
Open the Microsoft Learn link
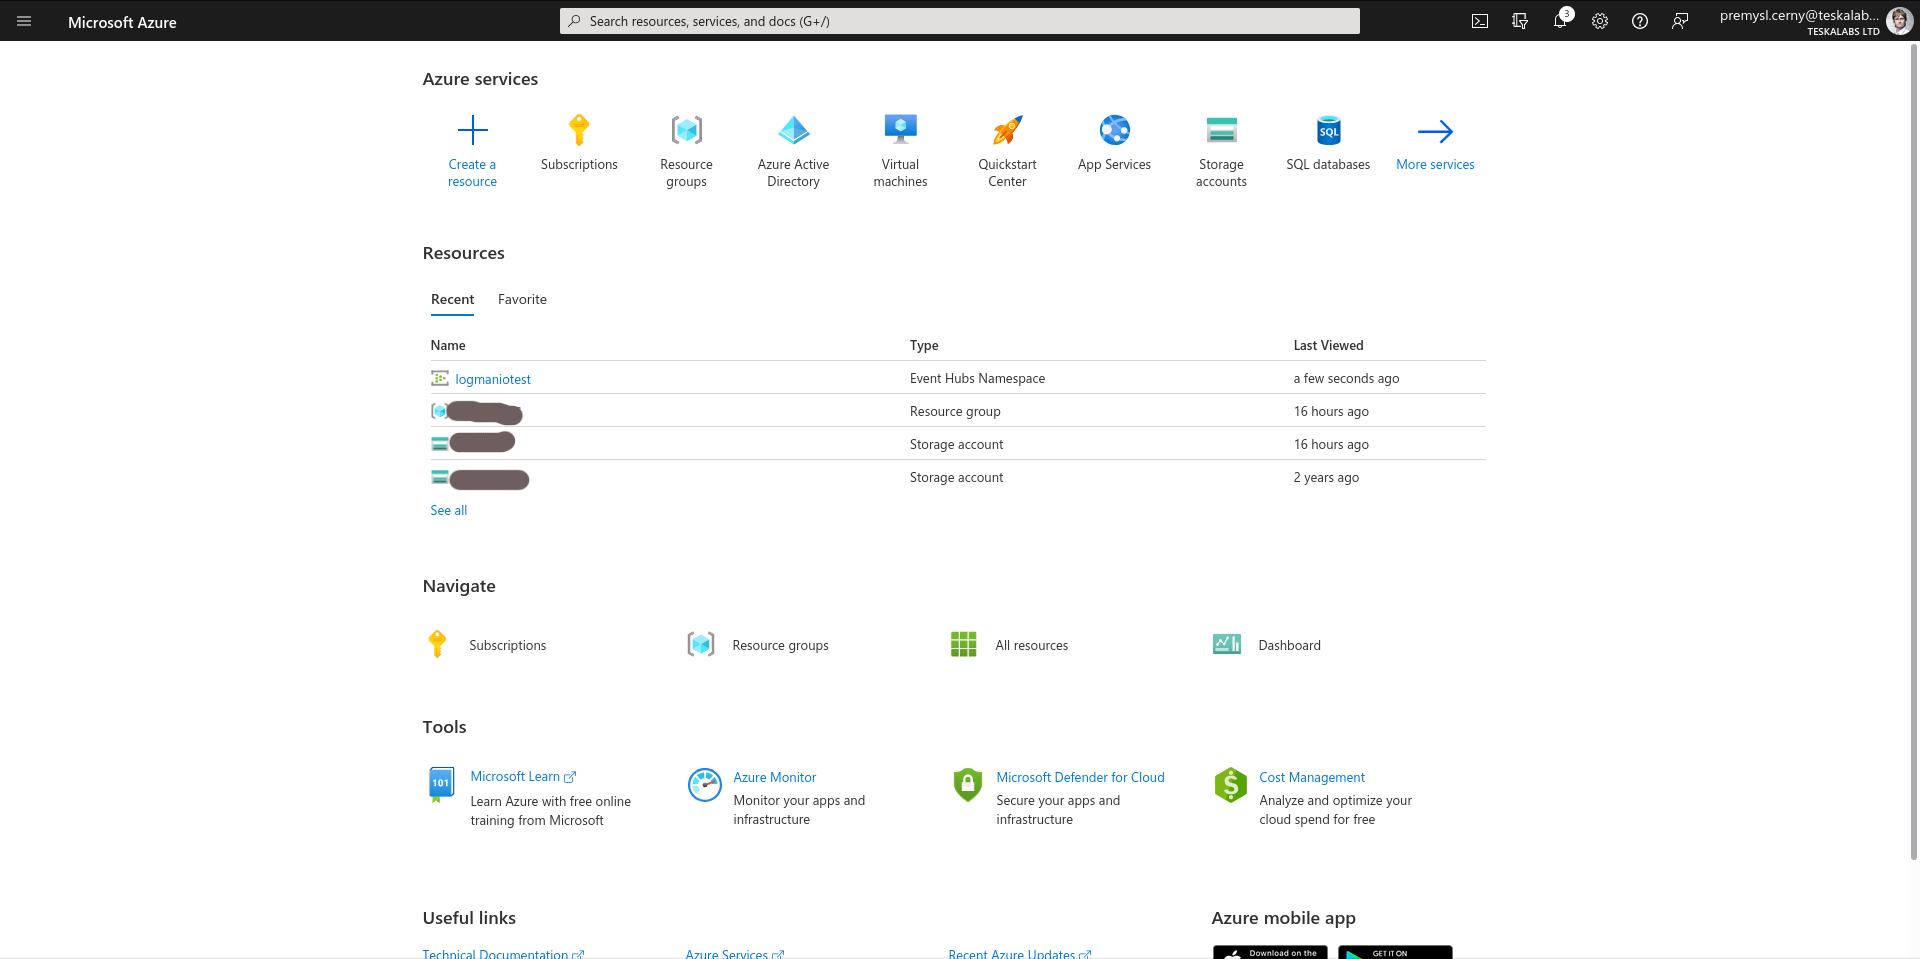(523, 777)
